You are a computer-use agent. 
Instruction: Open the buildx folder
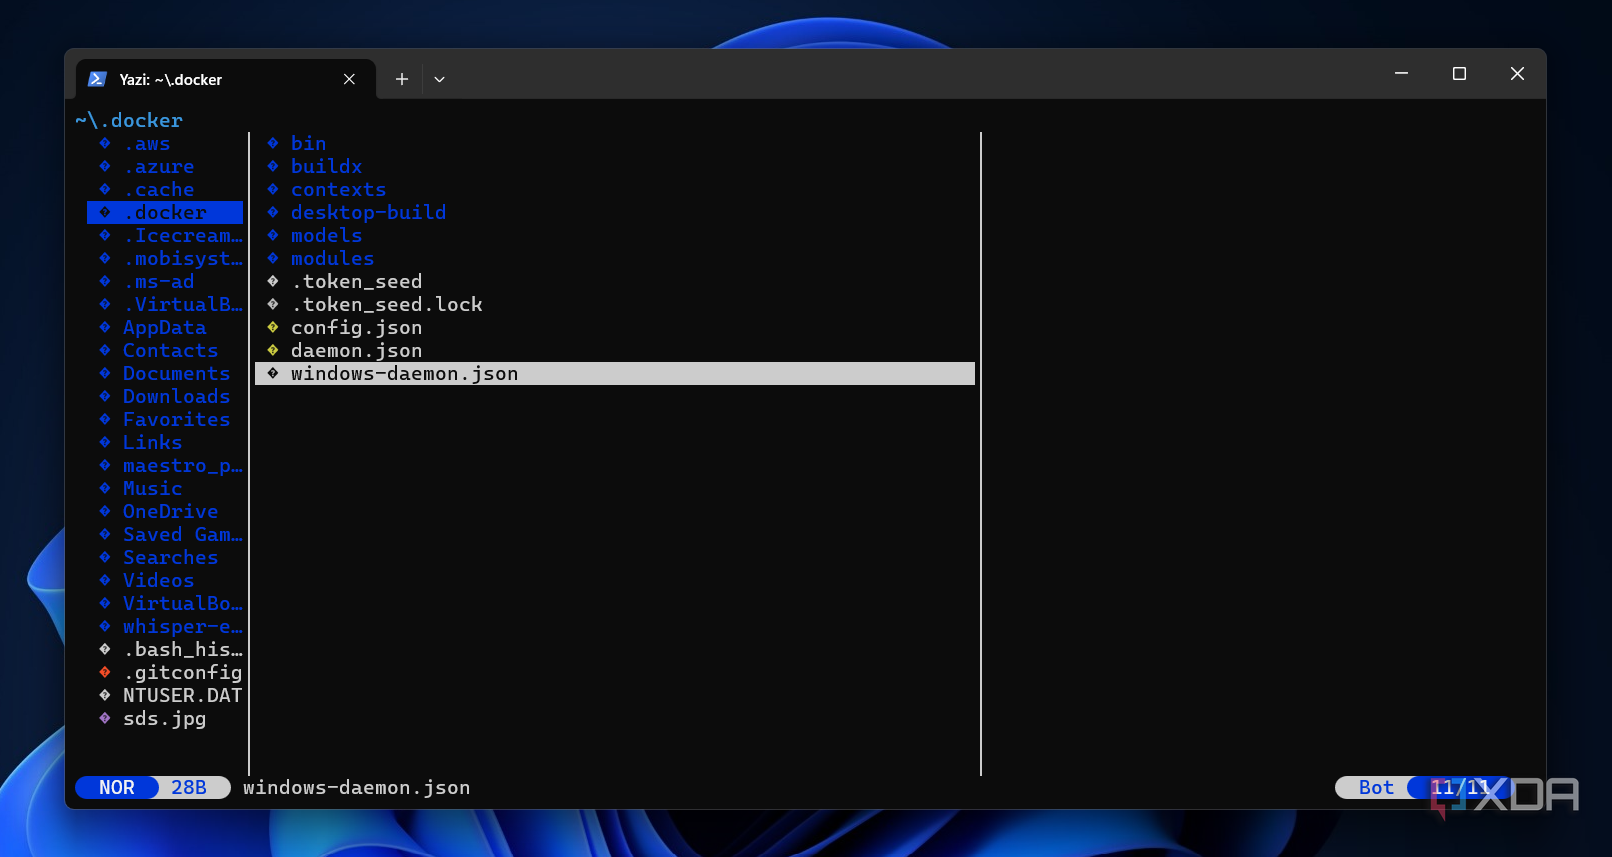coord(327,167)
